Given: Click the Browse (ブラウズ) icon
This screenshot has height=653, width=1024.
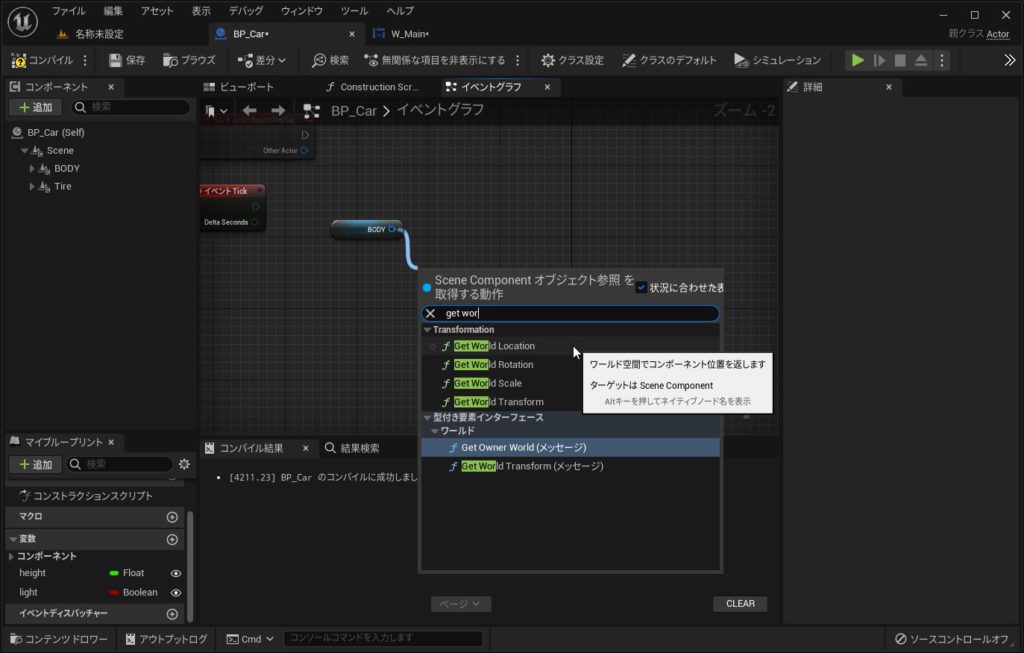Looking at the screenshot, I should pos(170,60).
